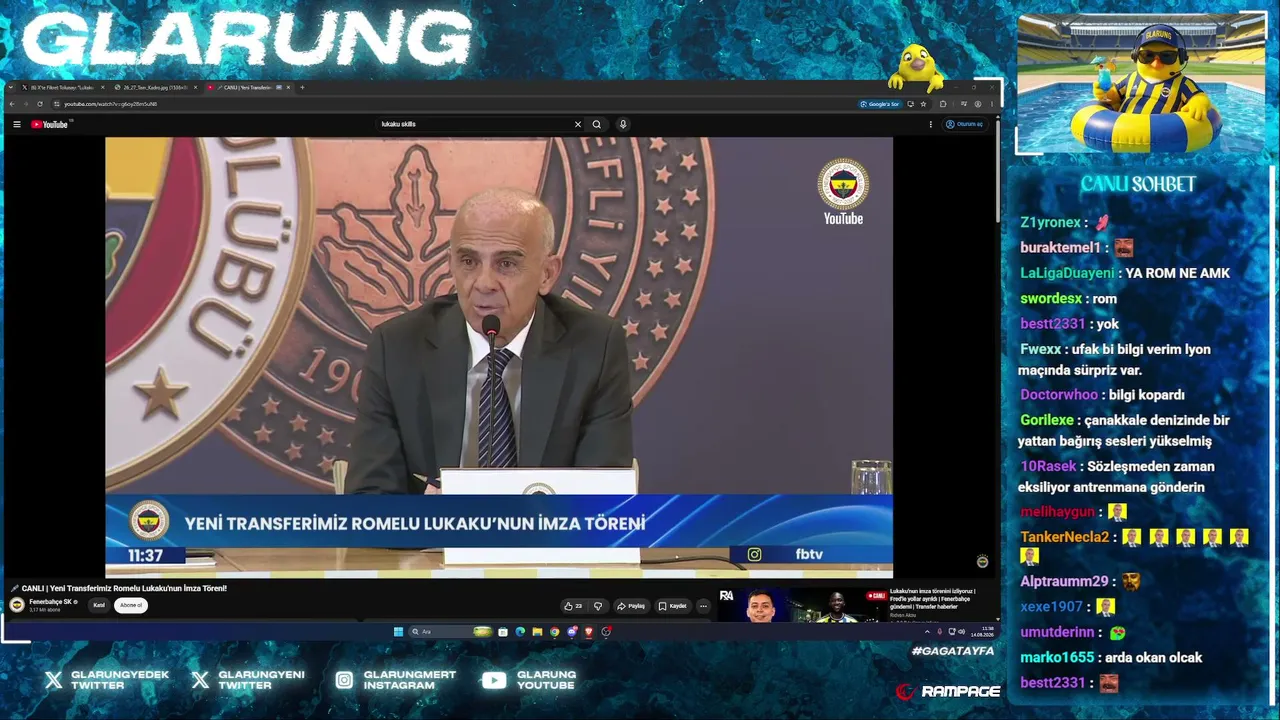
Task: Click the 'Oturum aç' sign-in button
Action: click(x=964, y=124)
